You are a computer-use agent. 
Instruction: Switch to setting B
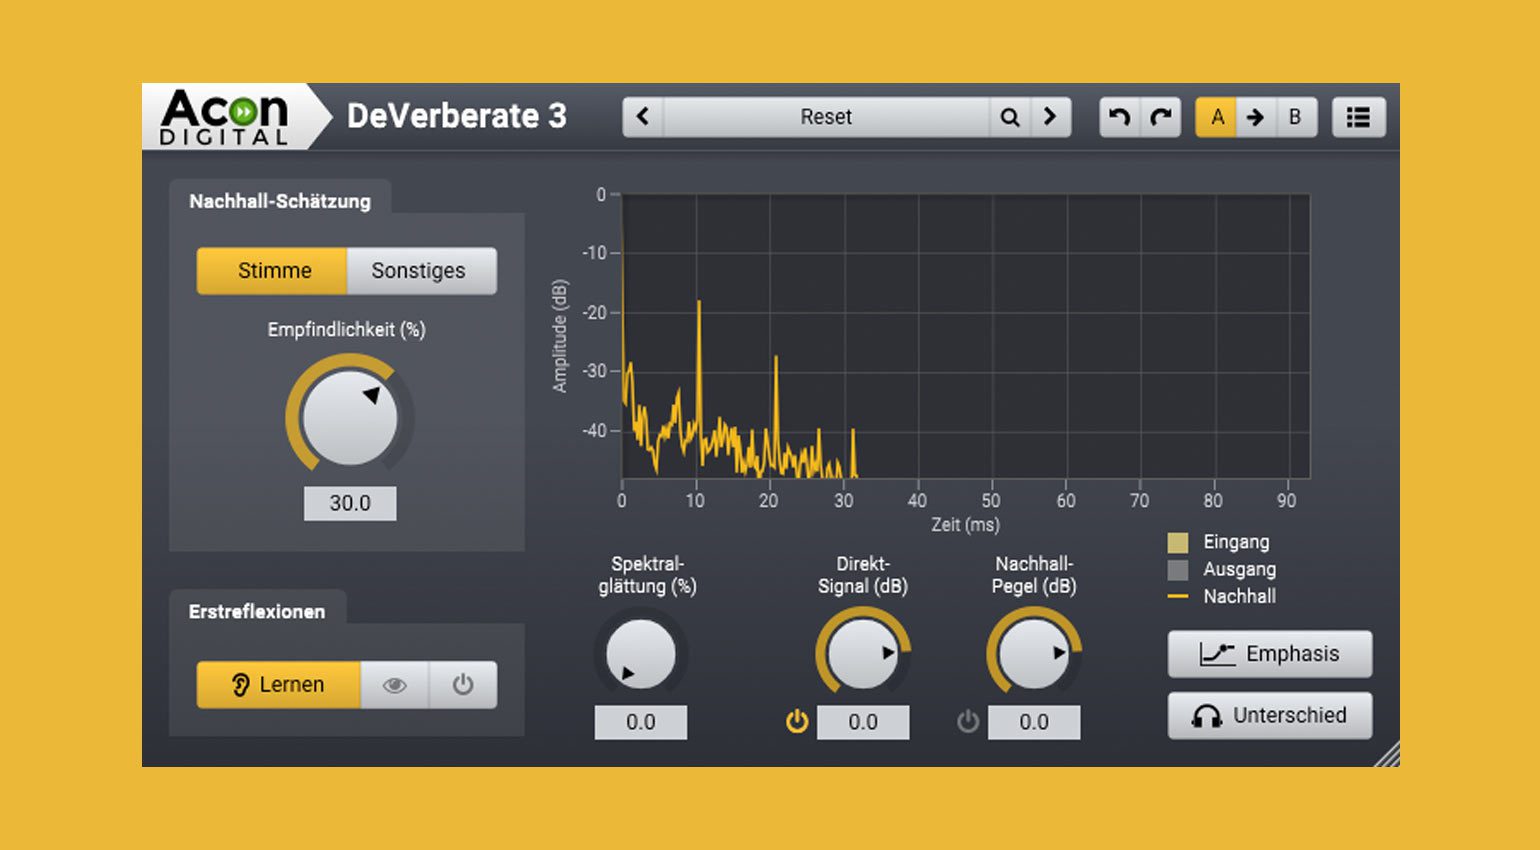(x=1296, y=117)
